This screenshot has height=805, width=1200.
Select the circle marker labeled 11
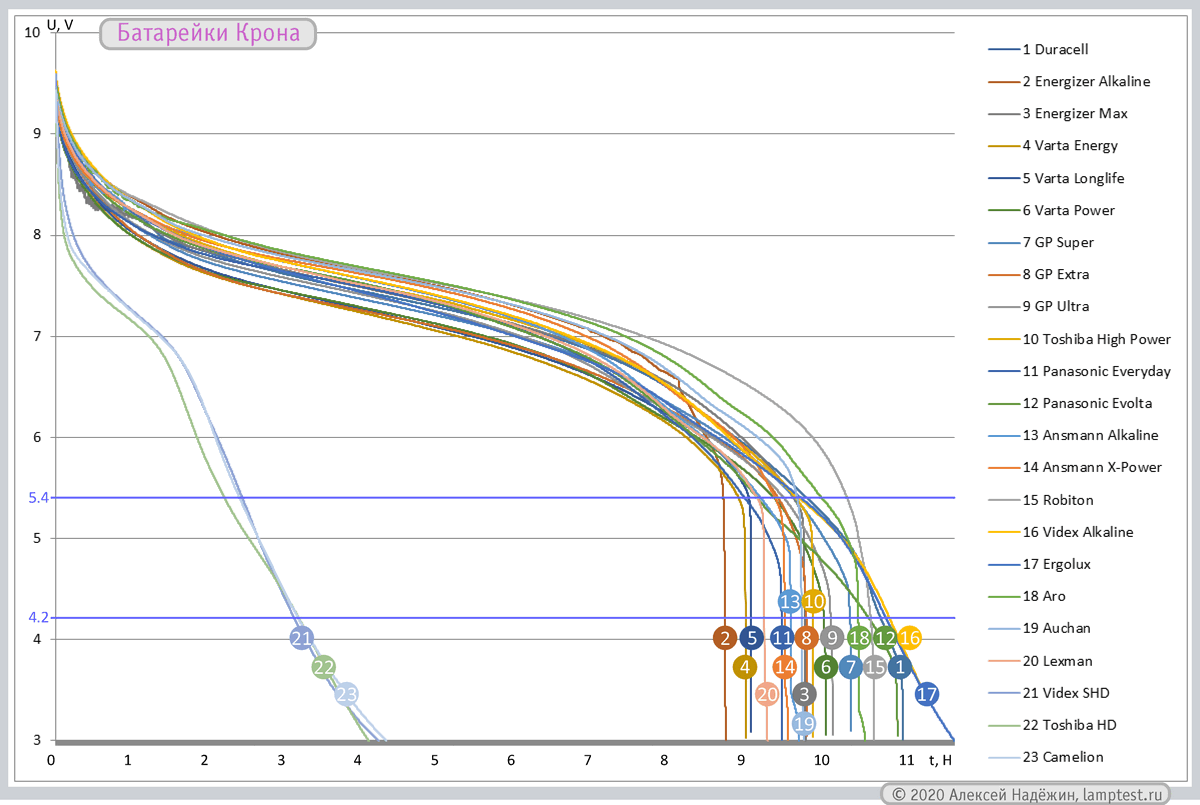click(782, 638)
